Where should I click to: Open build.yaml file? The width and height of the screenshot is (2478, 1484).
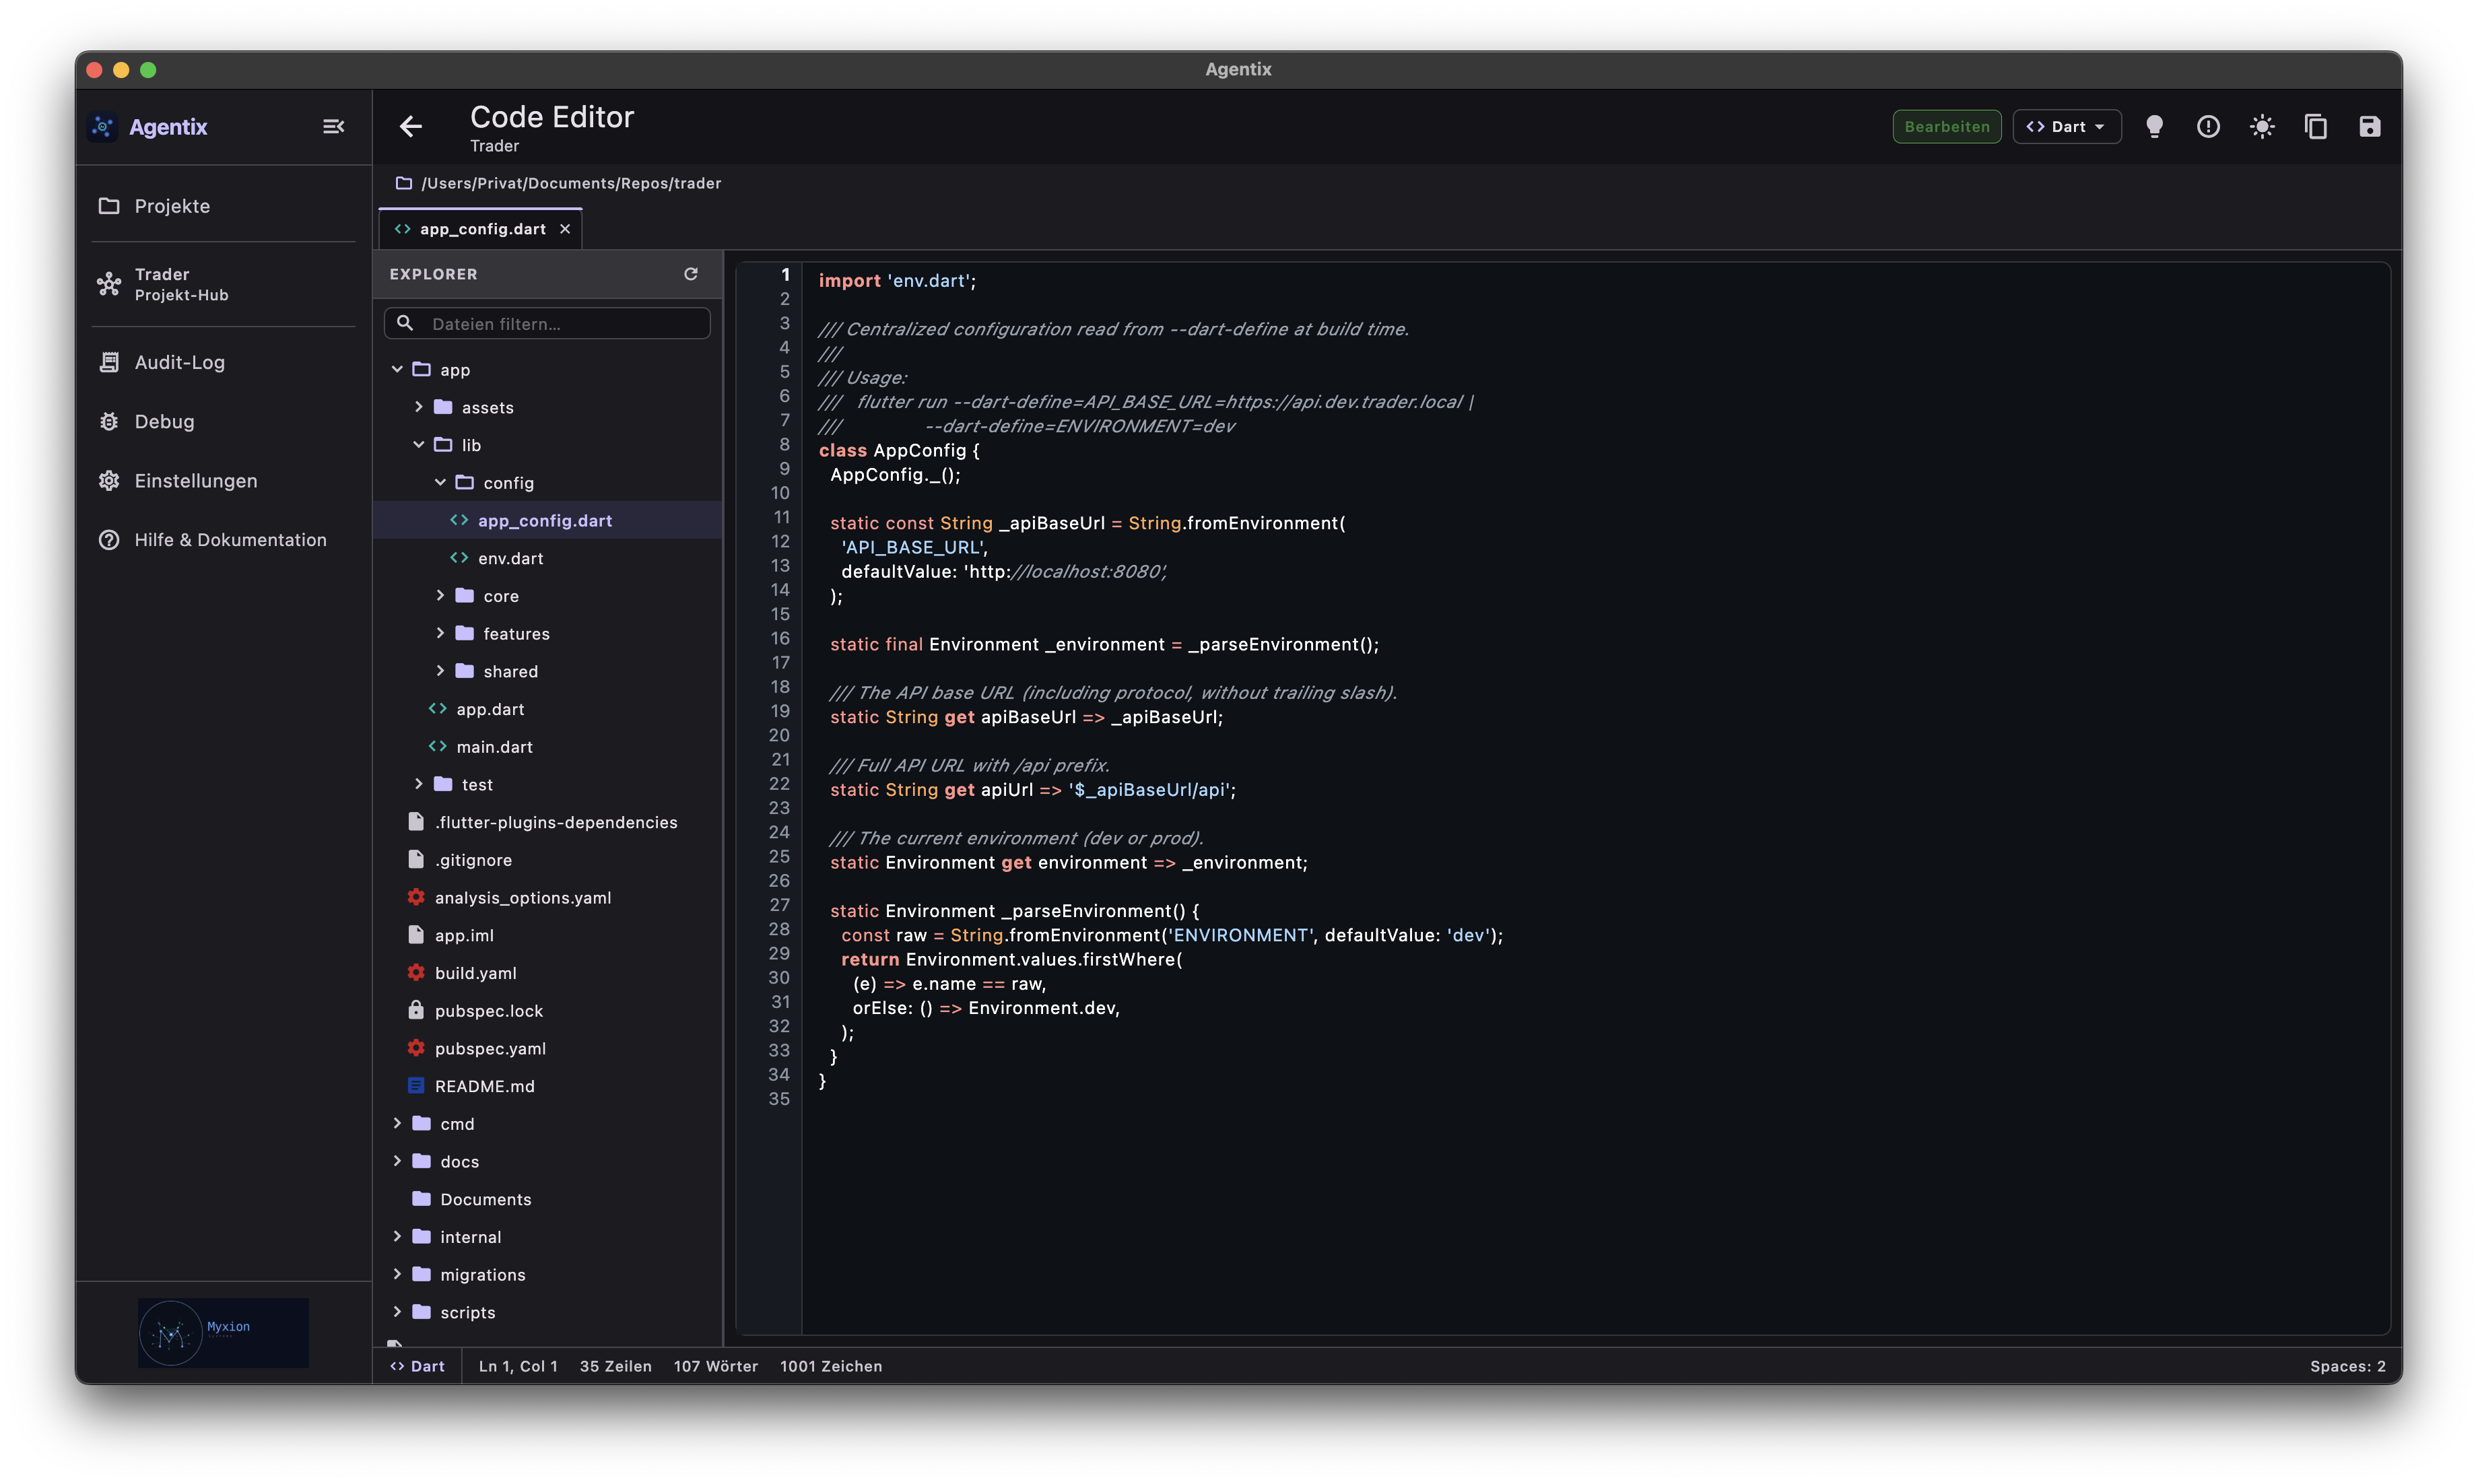pyautogui.click(x=547, y=974)
